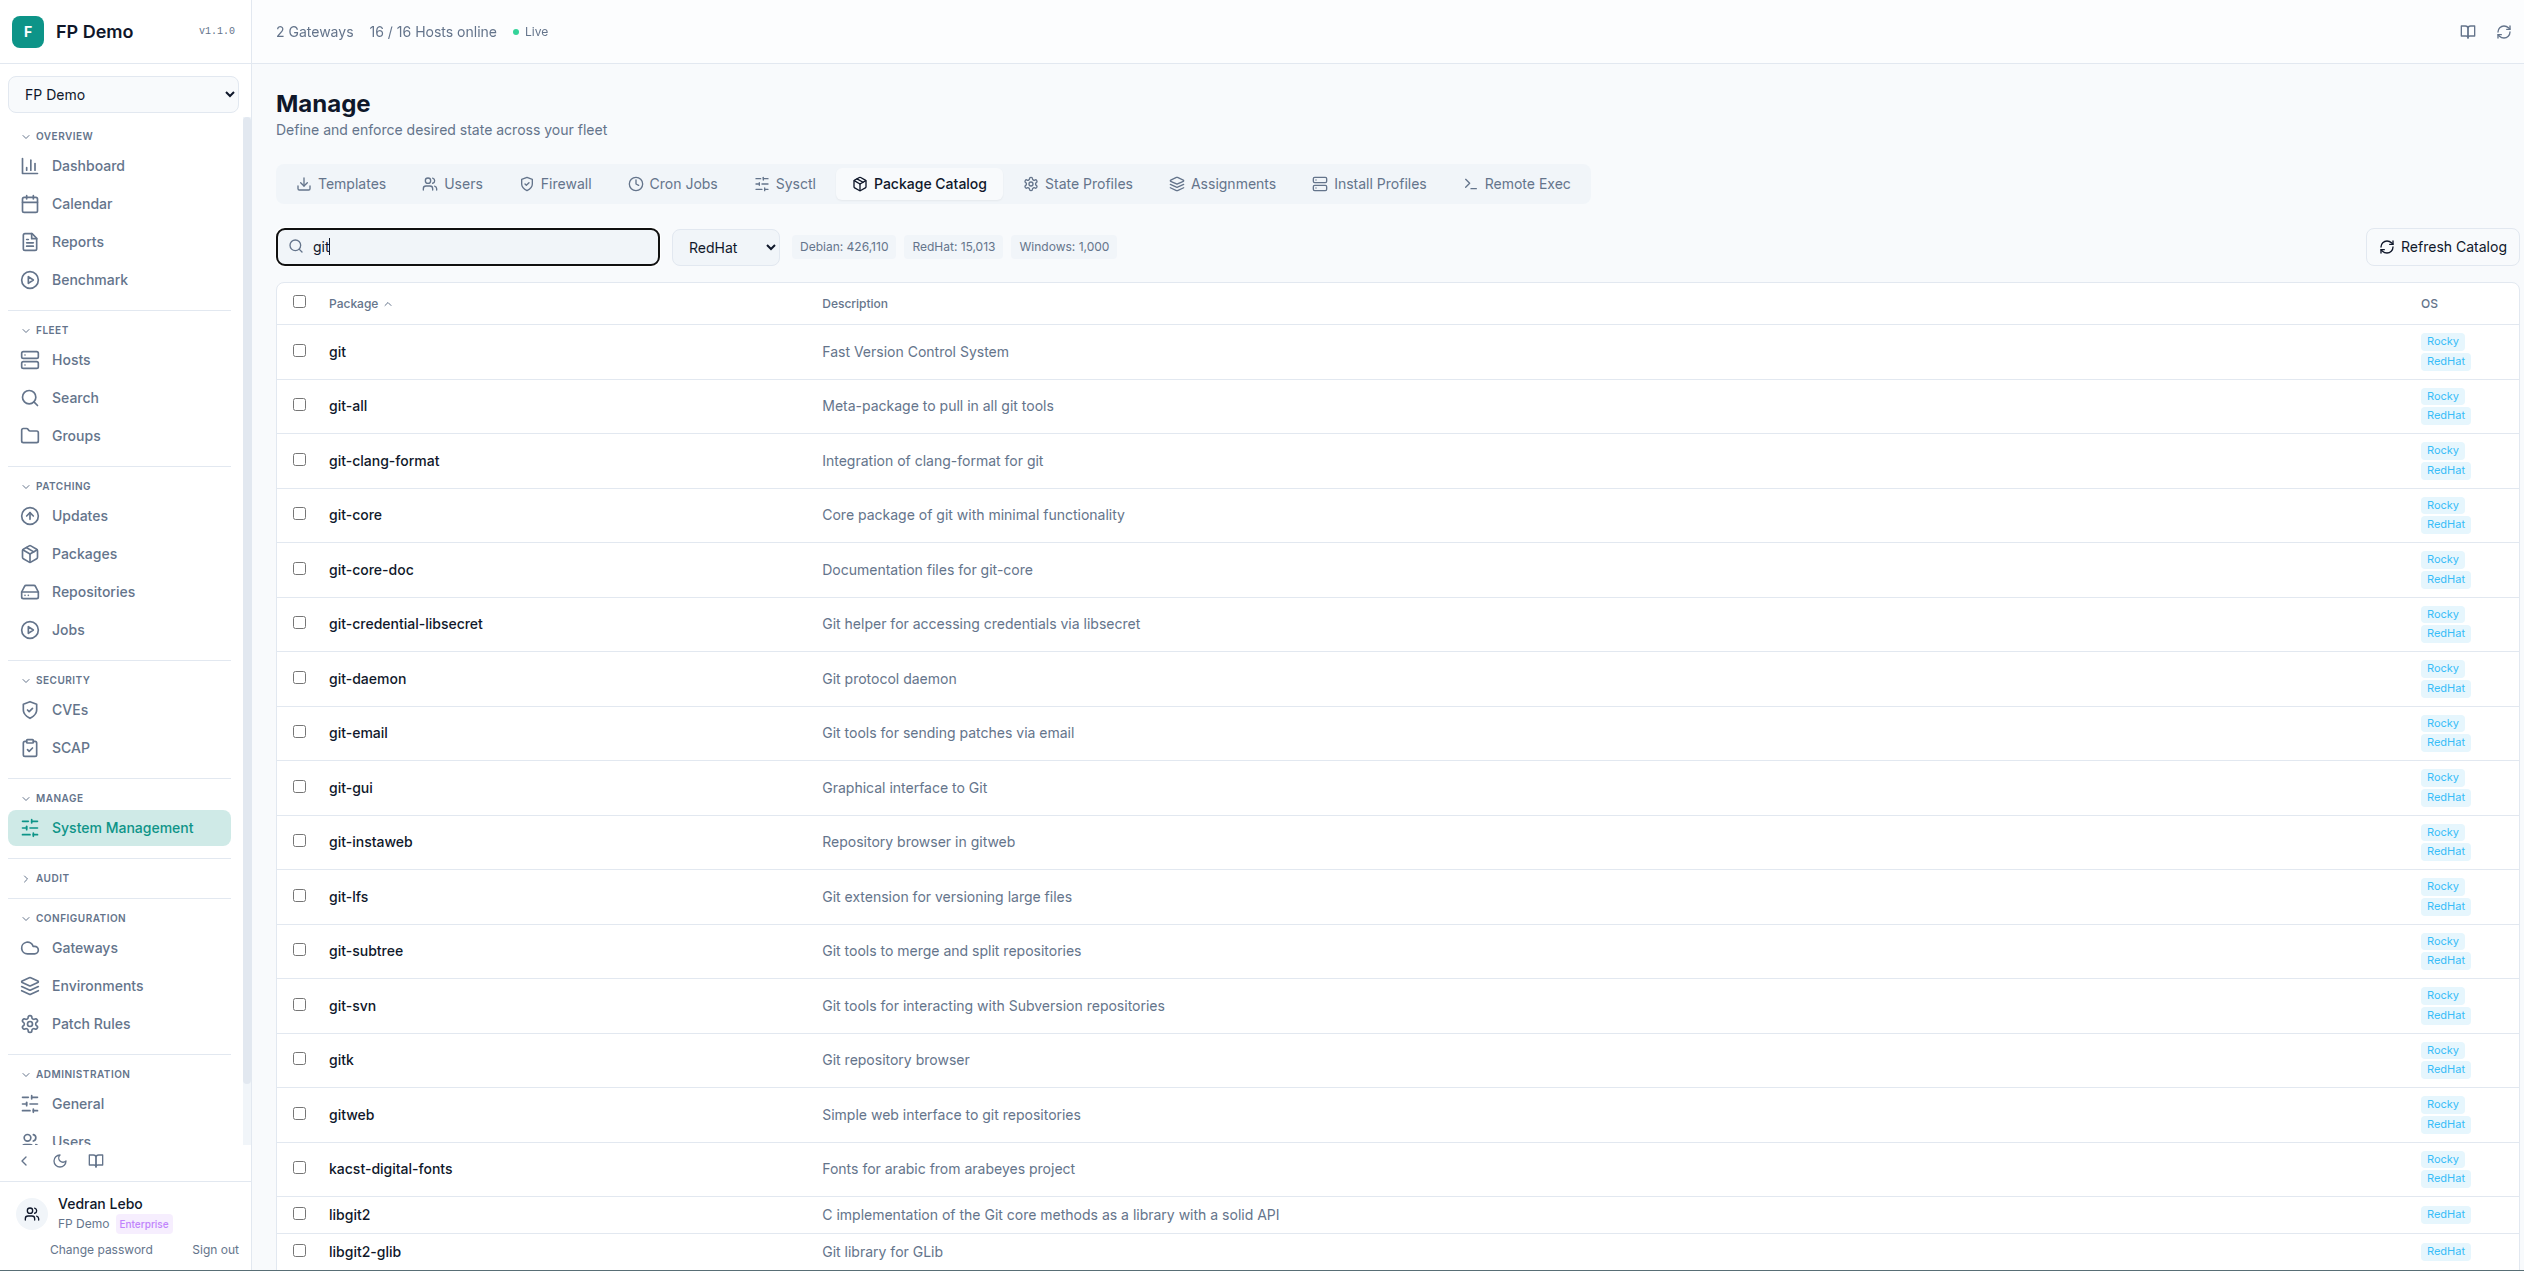Open the documentation book icon top right
Viewport: 2524px width, 1271px height.
[x=2466, y=31]
